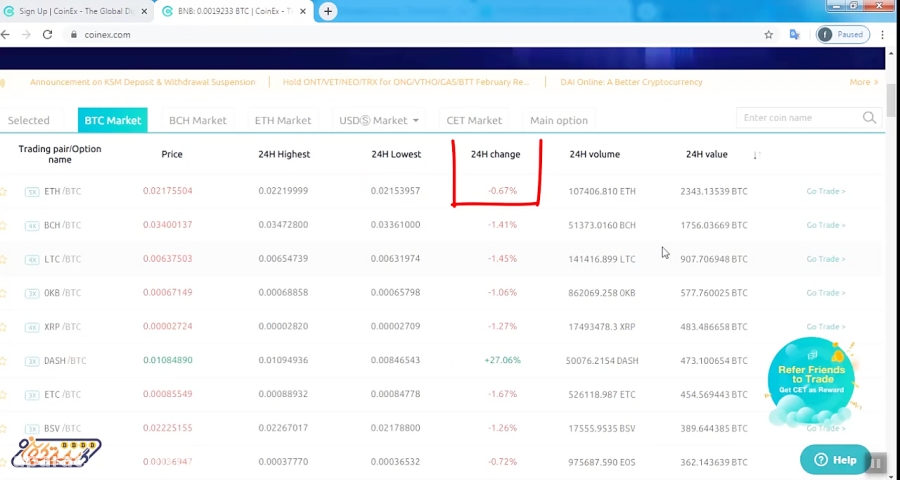Screen dimensions: 900x480
Task: Select the BTC Market tab
Action: point(112,120)
